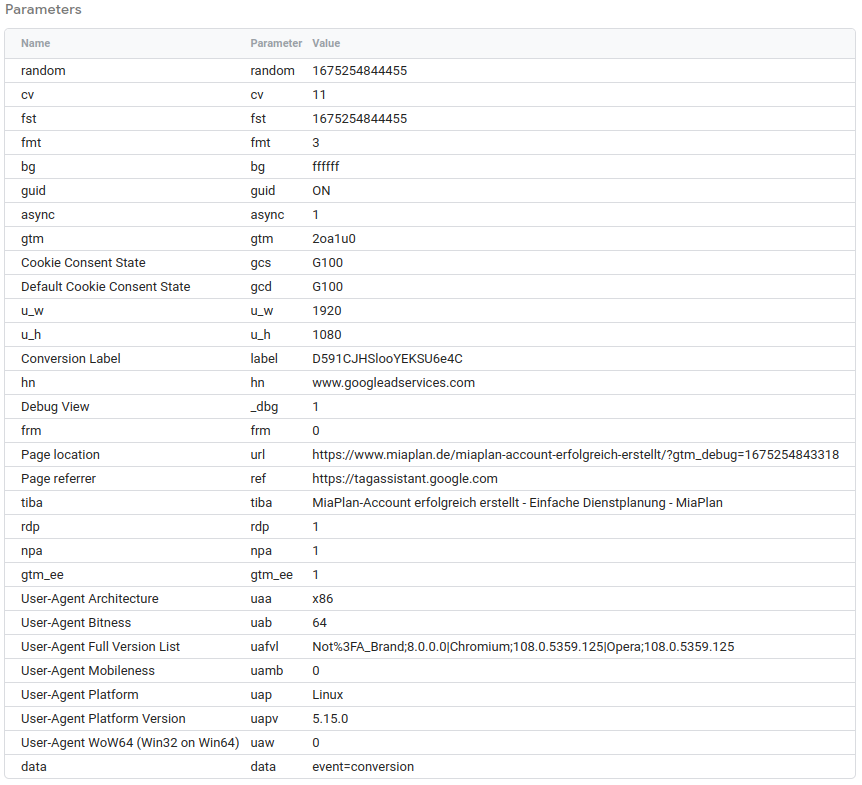This screenshot has width=862, height=785.
Task: Select the Page location URL value
Action: click(576, 455)
